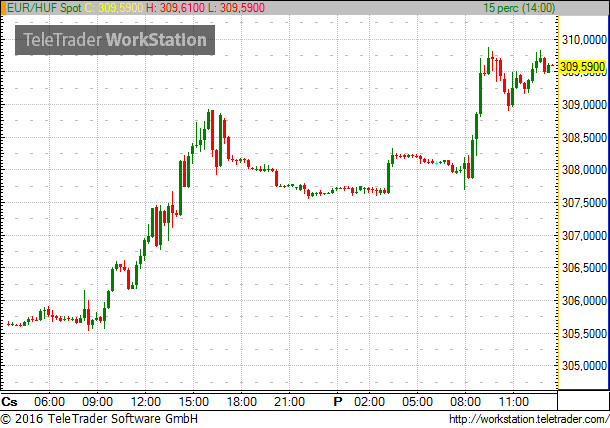Click the 11:00 time axis label

click(x=514, y=401)
